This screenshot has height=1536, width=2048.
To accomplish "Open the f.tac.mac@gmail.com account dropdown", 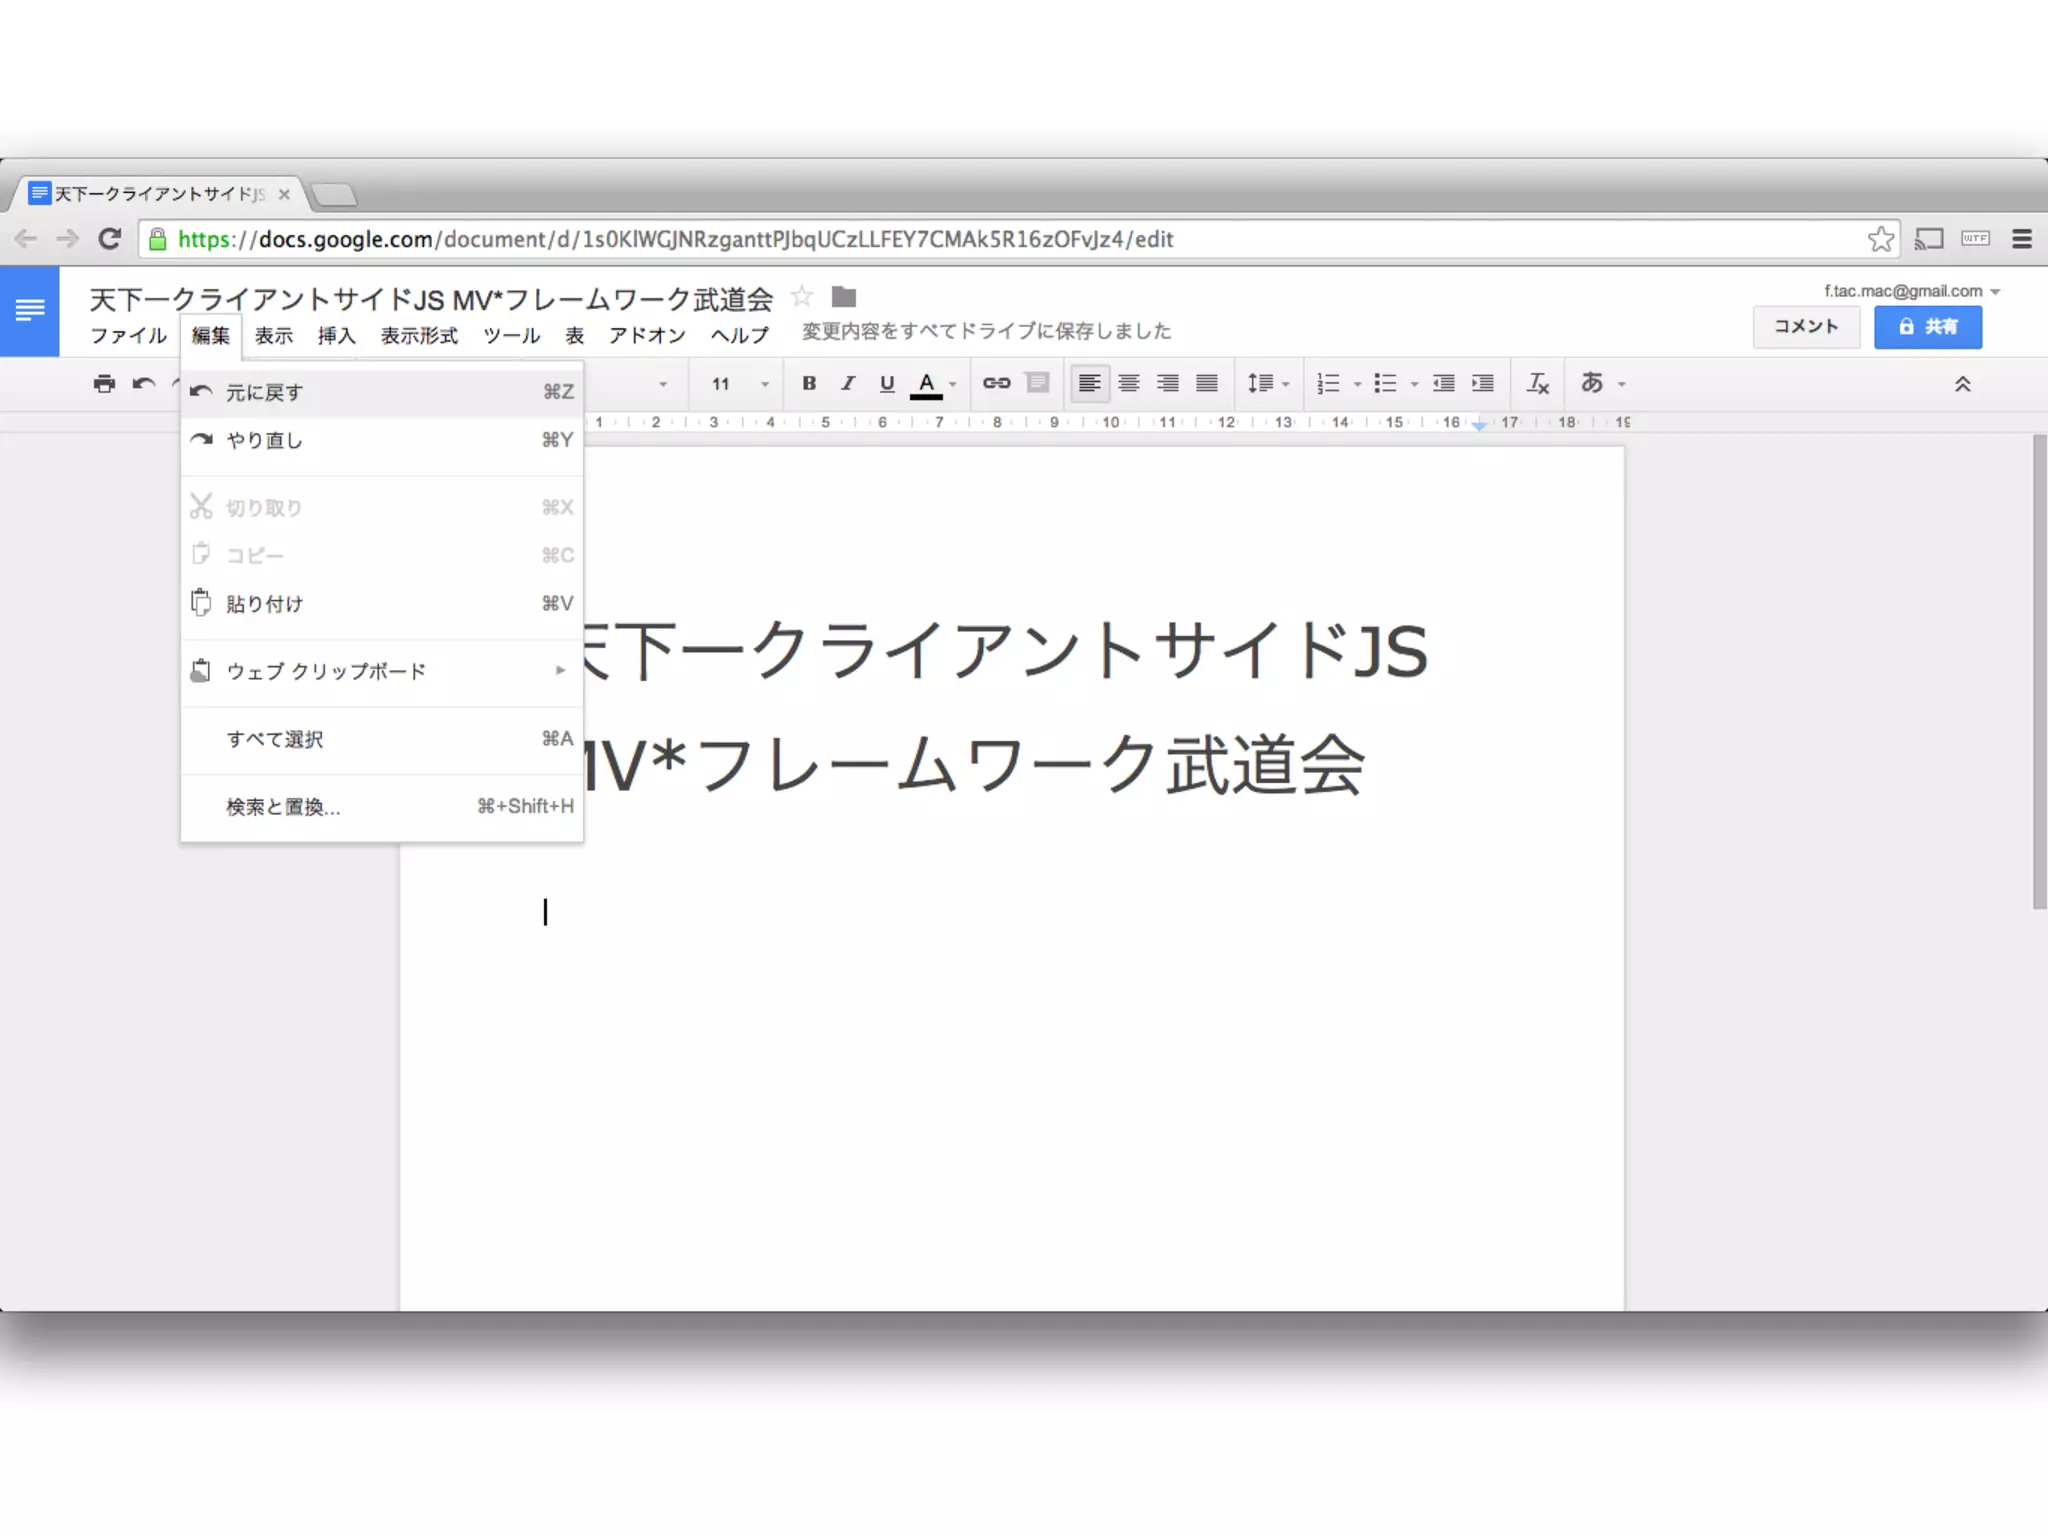I will (1910, 291).
